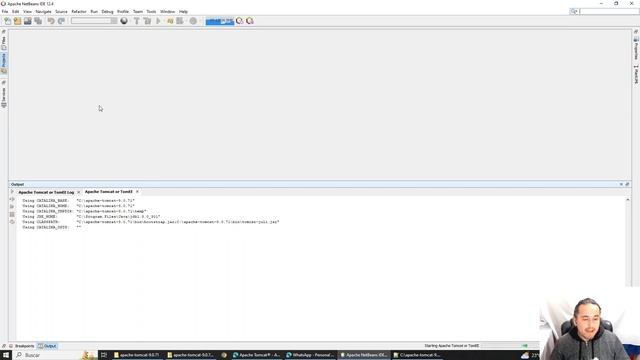Click the weather icon in system tray
Viewport: 640px width, 360px height.
pyautogui.click(x=525, y=355)
